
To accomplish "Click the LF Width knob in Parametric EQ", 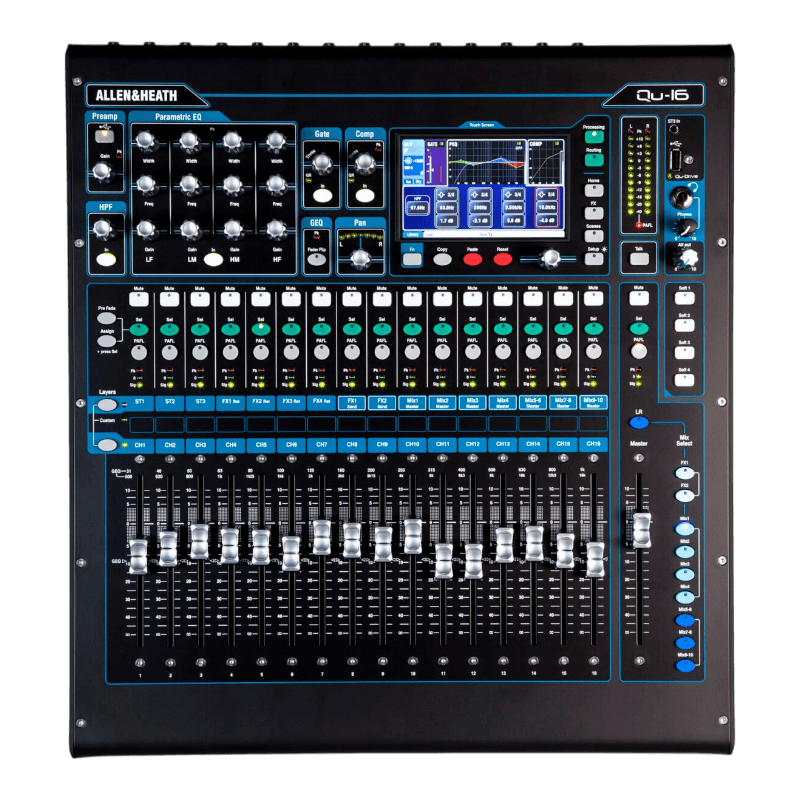I will [146, 141].
